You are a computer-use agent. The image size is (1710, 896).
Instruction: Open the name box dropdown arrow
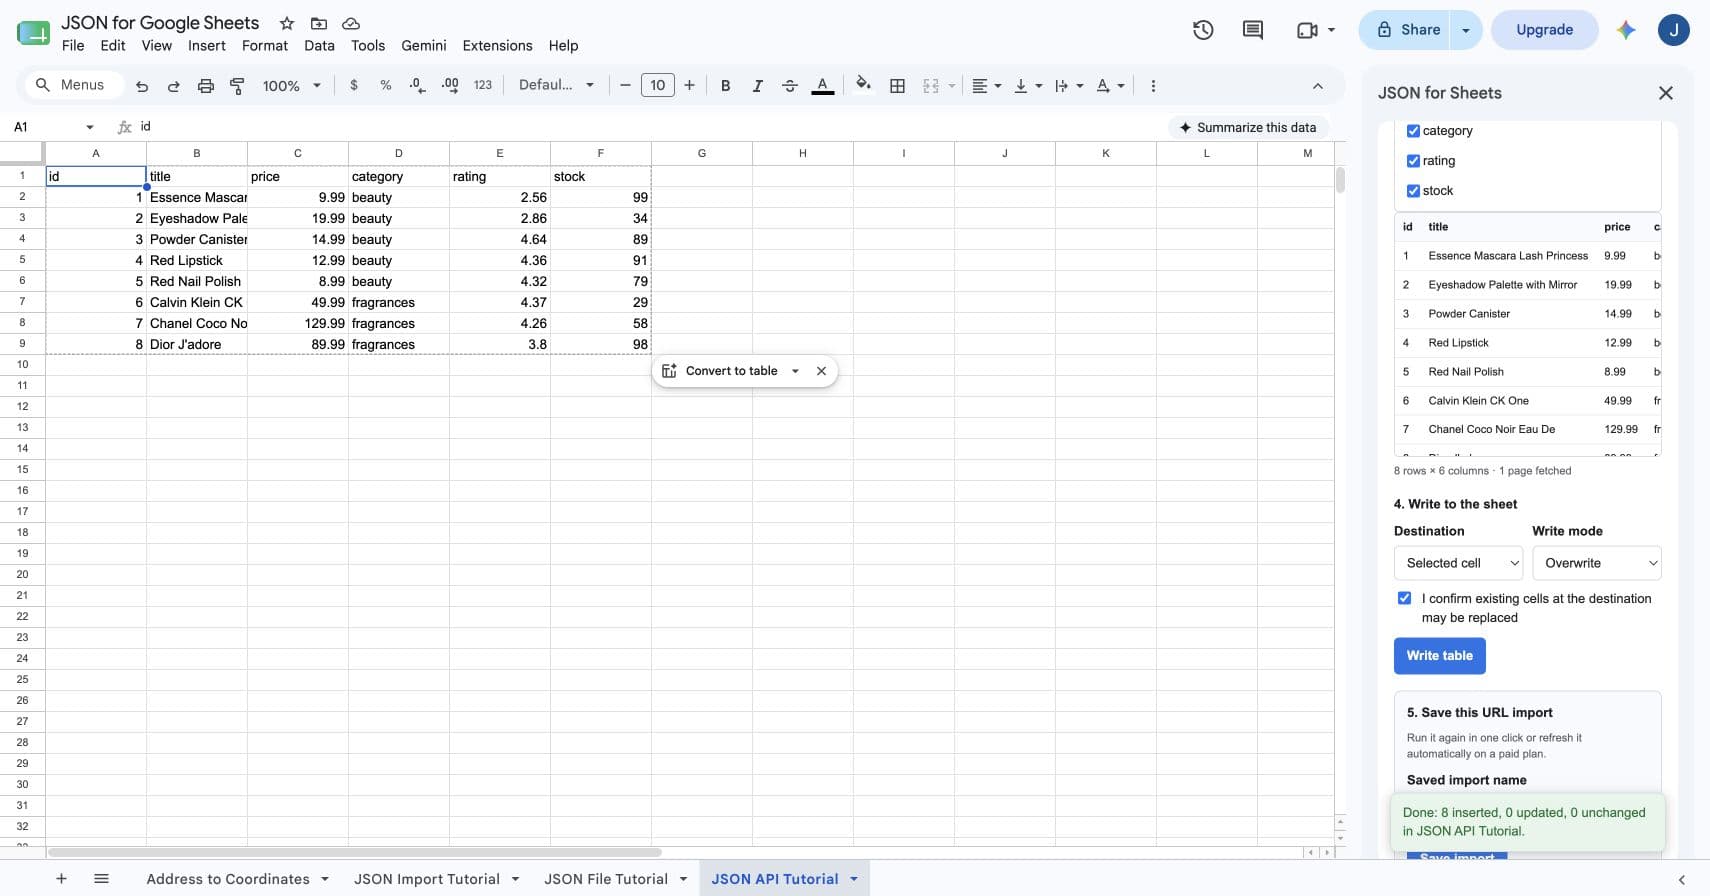click(90, 127)
